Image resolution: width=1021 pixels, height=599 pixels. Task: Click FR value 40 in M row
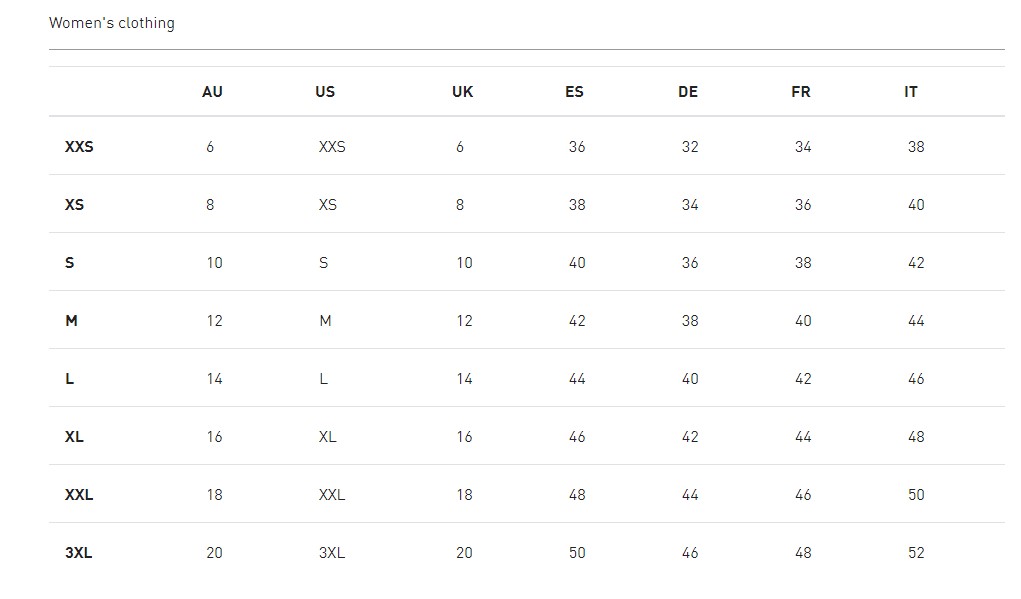point(803,321)
